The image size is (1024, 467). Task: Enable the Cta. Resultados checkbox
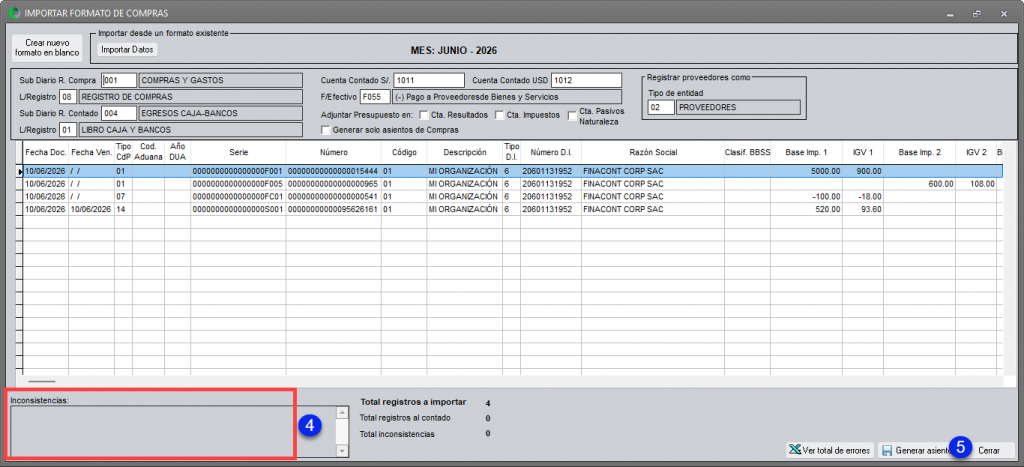coord(424,116)
